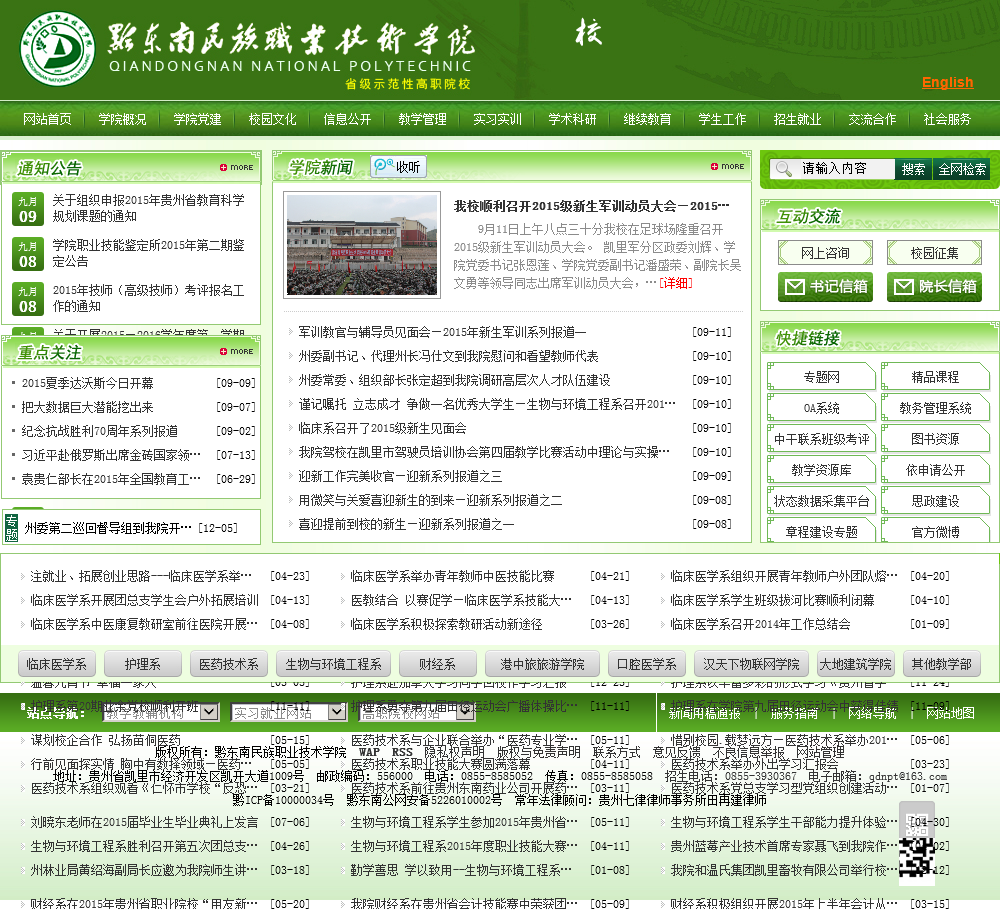Viewport: 1000px width, 909px height.
Task: Open 思政建设 quick link
Action: pos(935,501)
